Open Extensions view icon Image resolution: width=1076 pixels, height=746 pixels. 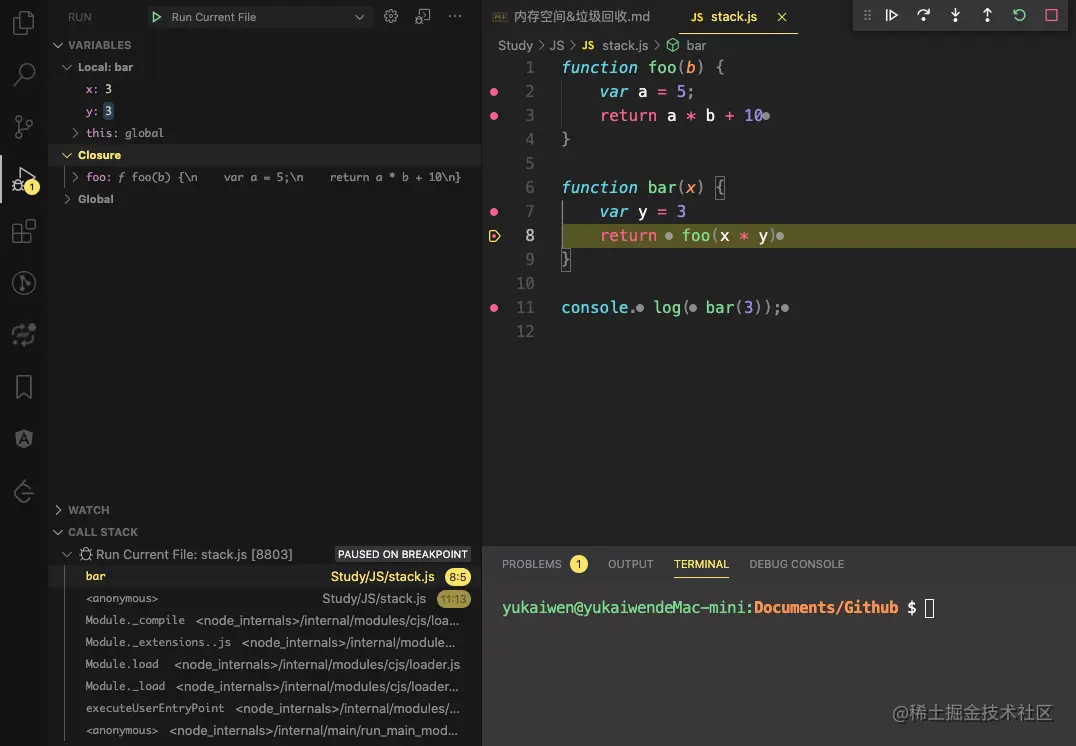click(23, 231)
